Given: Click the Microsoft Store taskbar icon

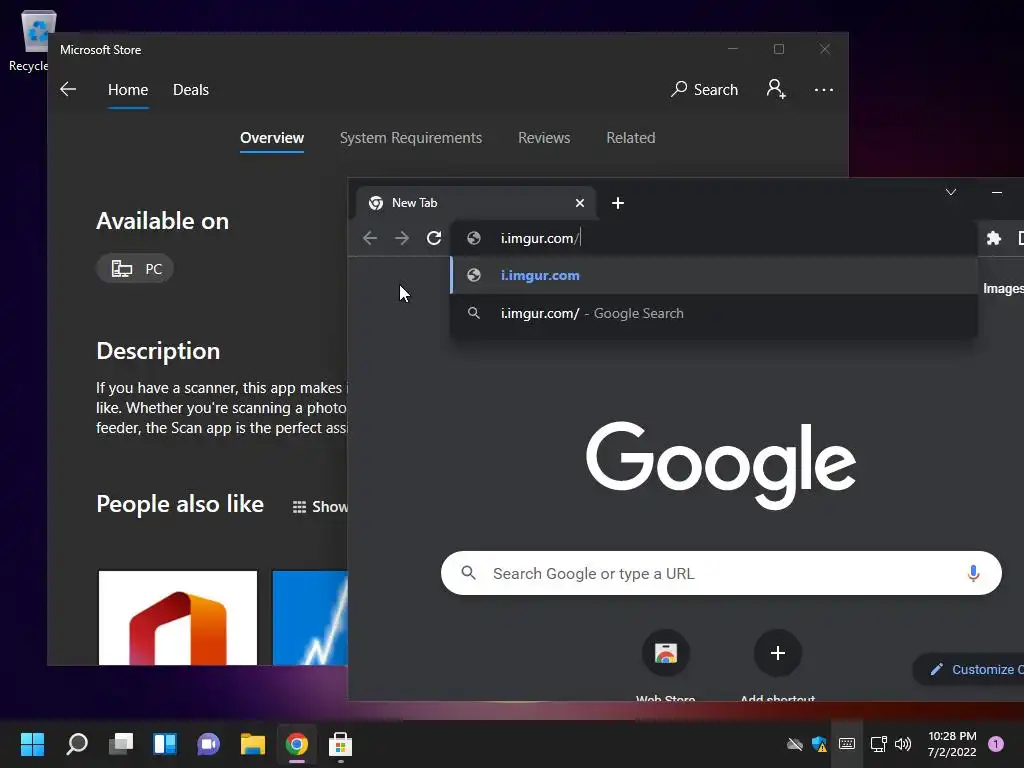Looking at the screenshot, I should [340, 744].
